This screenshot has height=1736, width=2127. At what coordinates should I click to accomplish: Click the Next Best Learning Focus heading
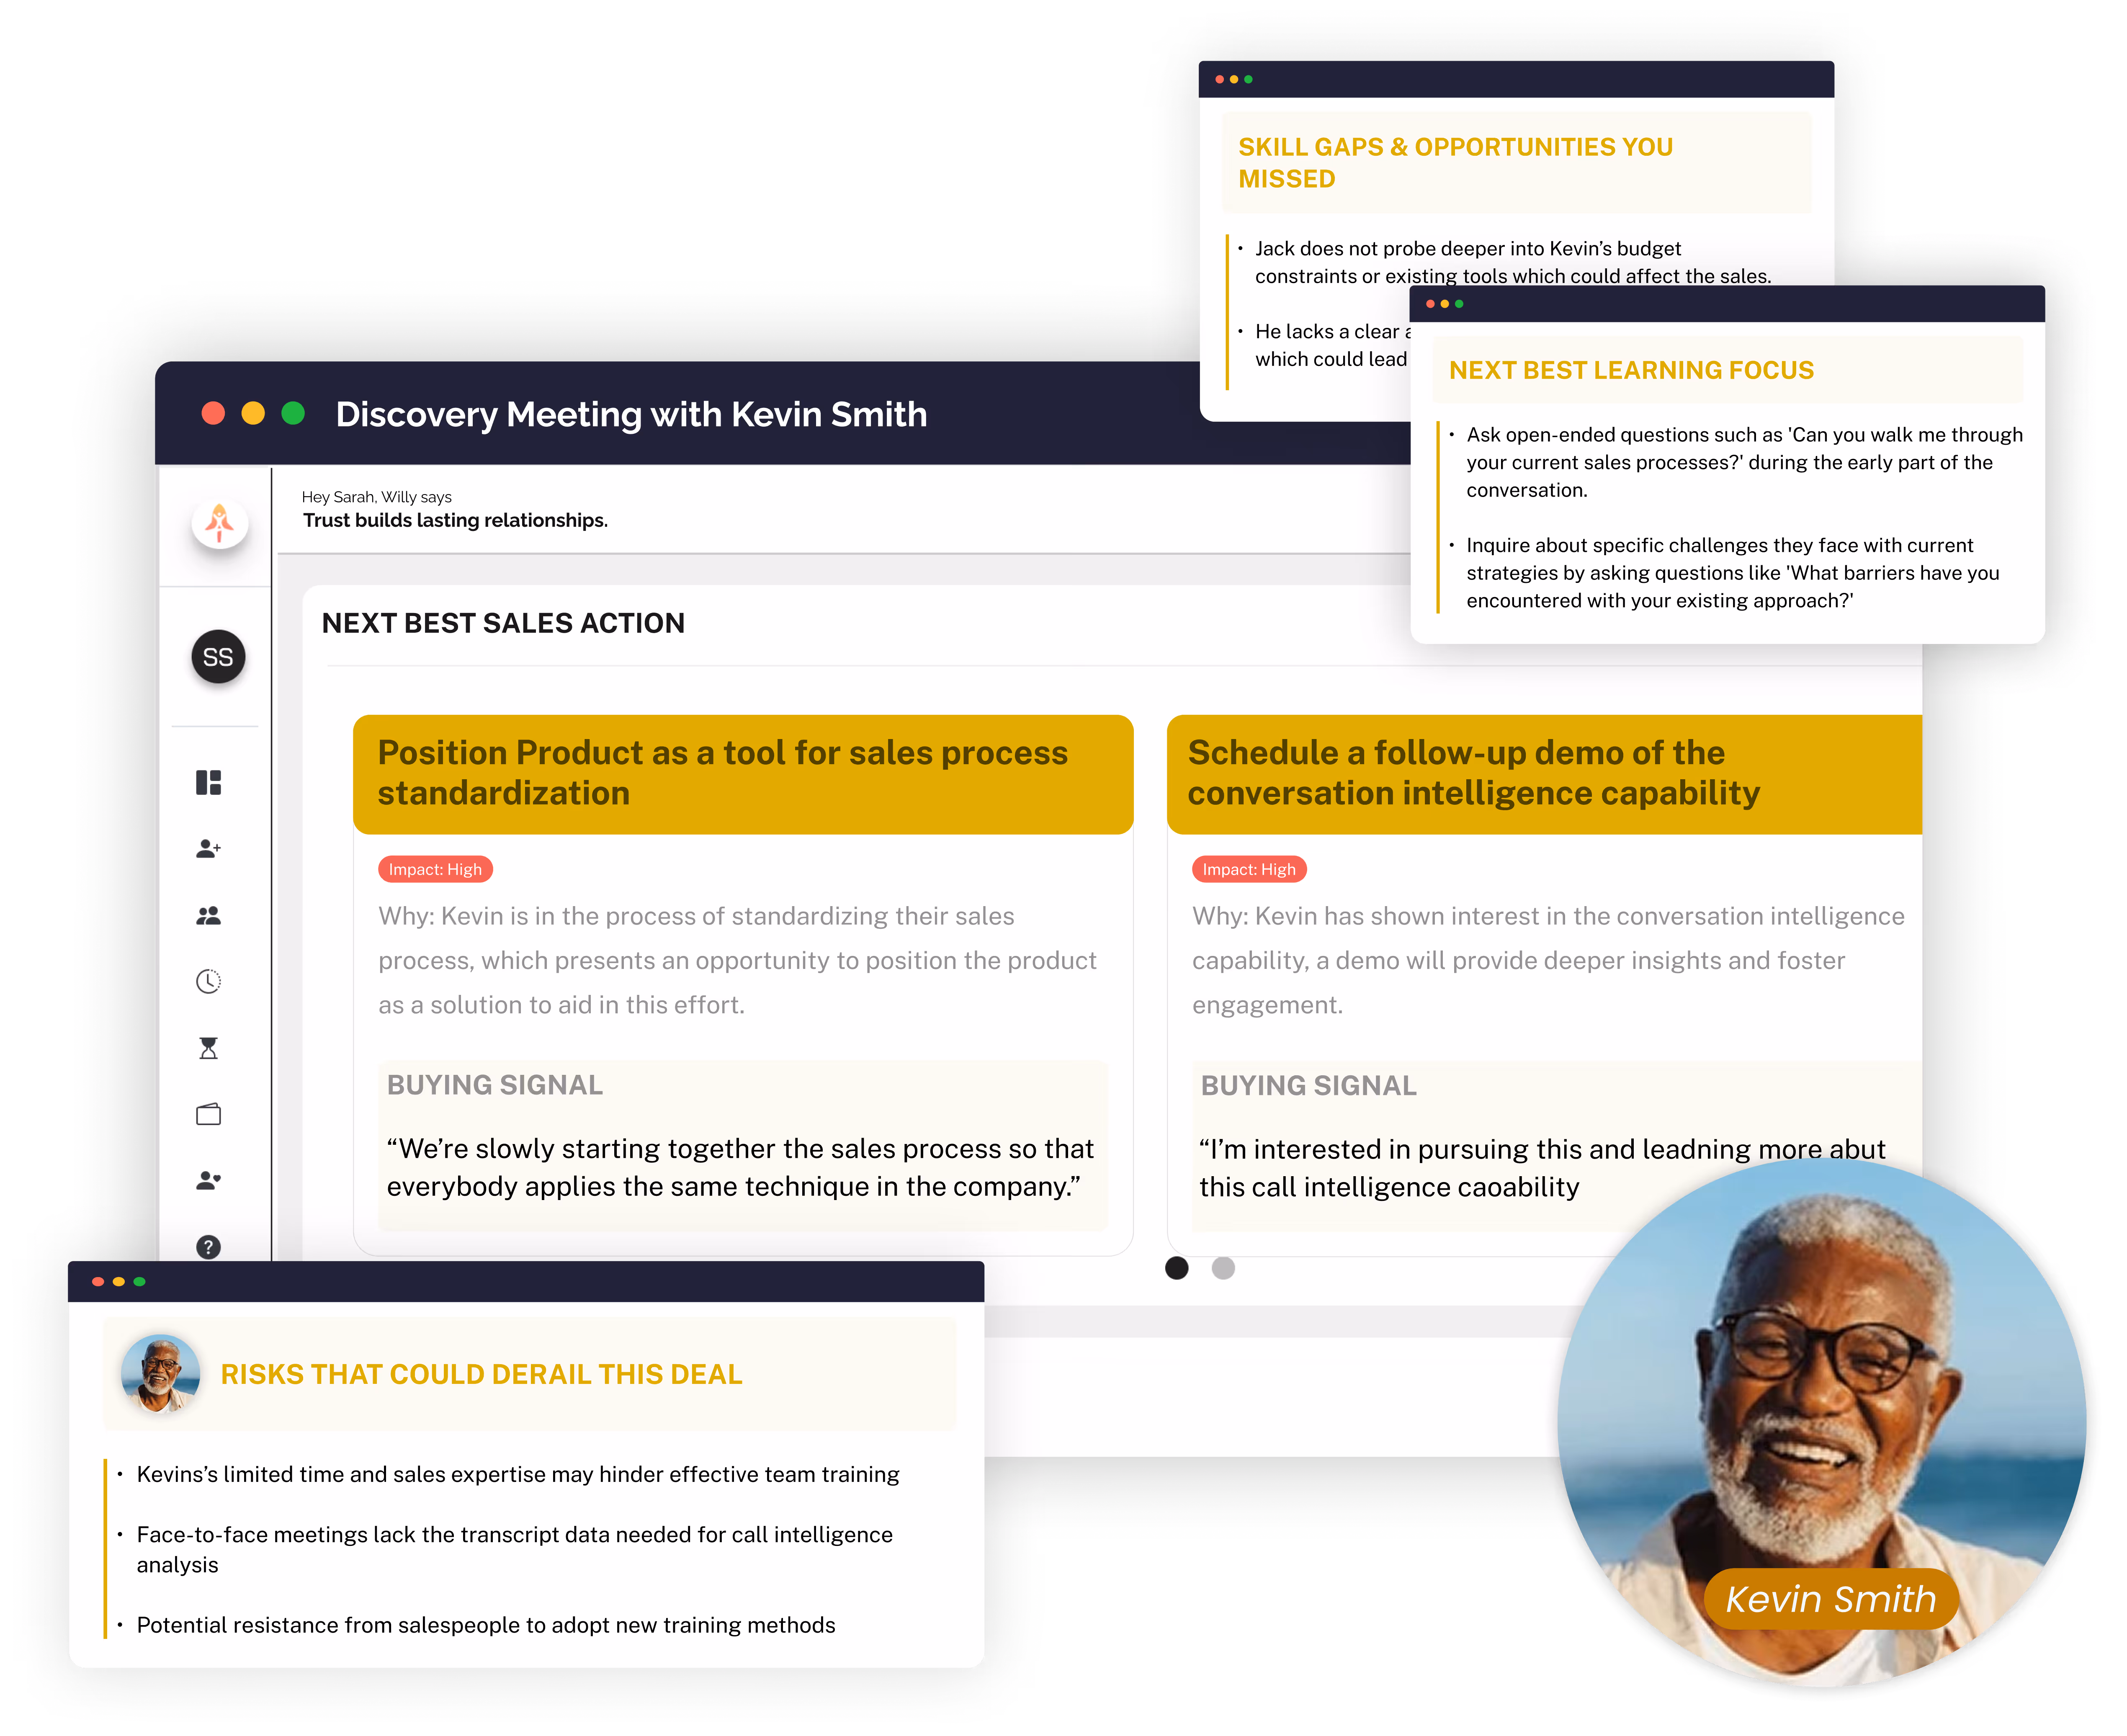[1631, 370]
